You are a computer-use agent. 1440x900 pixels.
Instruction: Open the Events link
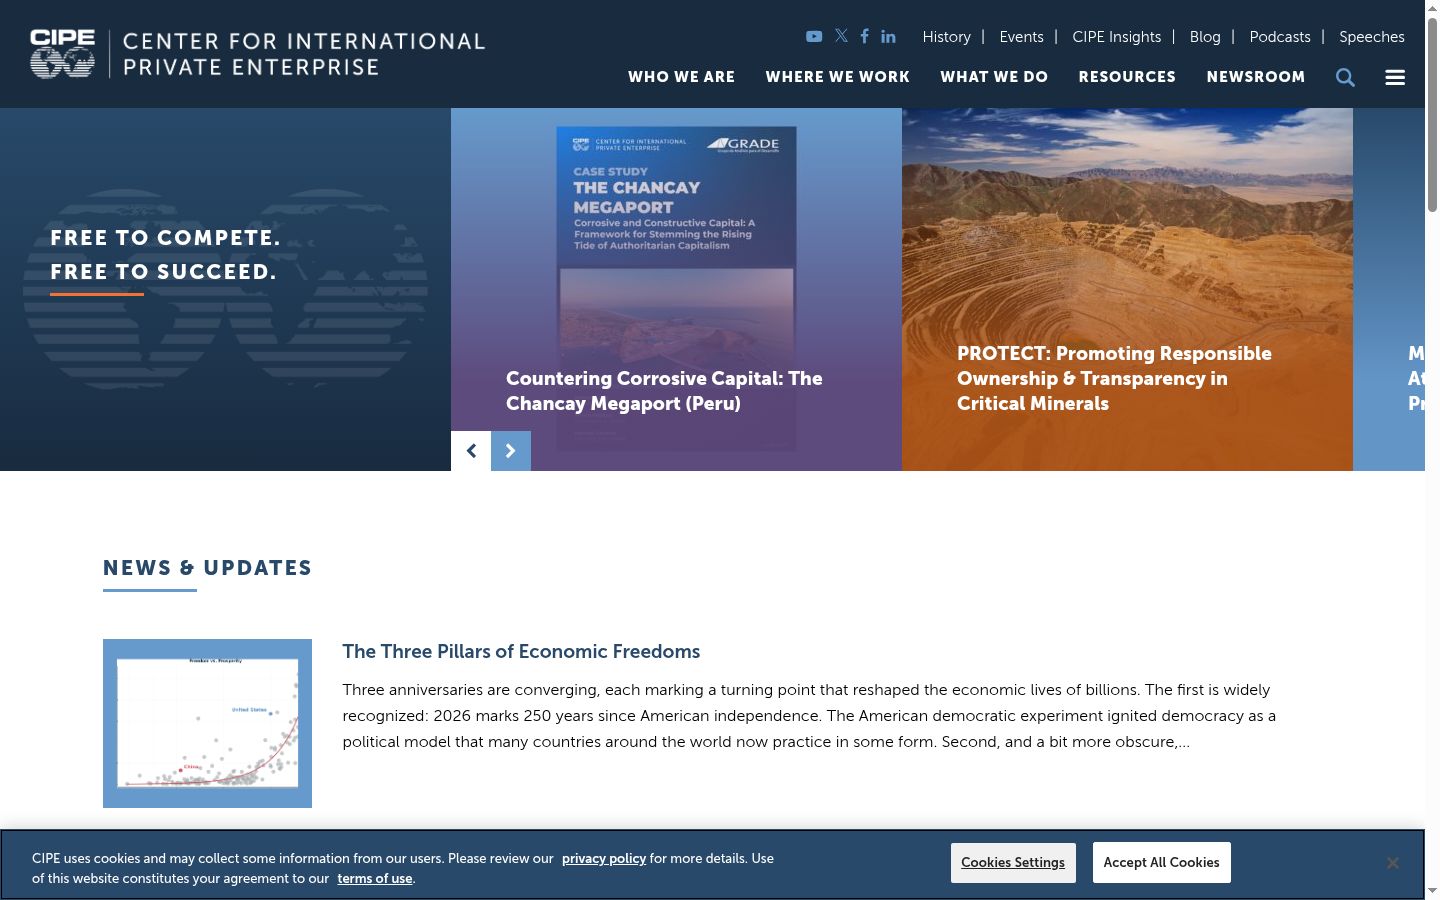click(1021, 37)
